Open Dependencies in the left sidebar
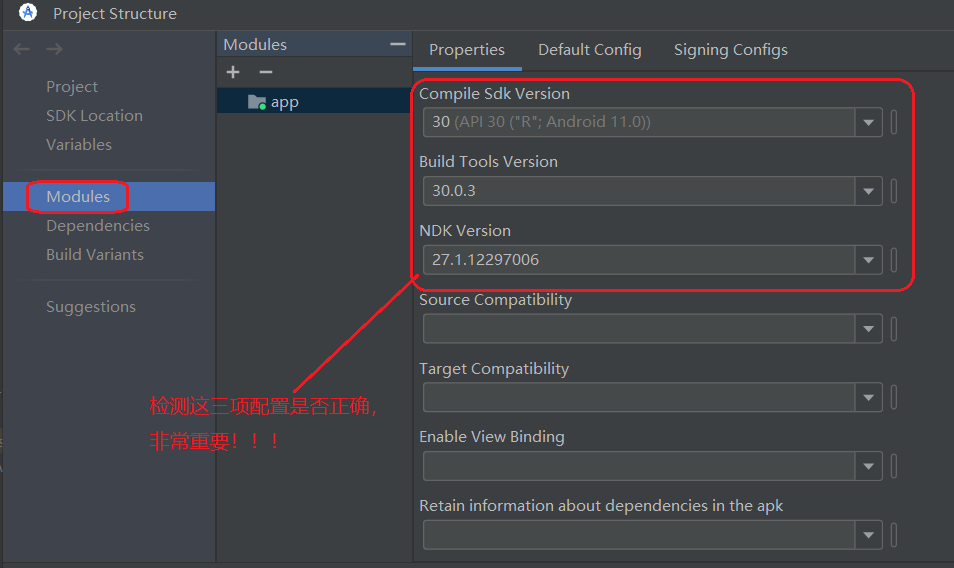Screen dimensions: 954x568 tap(97, 226)
